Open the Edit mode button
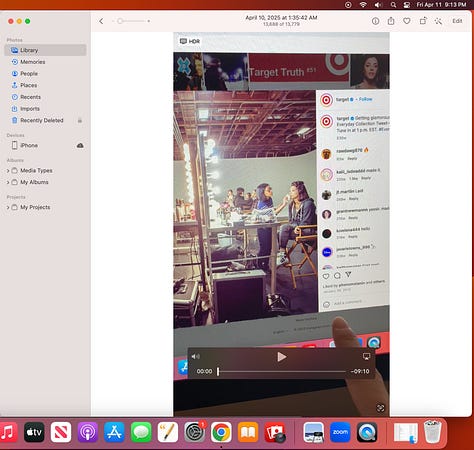474x450 pixels. (x=457, y=21)
